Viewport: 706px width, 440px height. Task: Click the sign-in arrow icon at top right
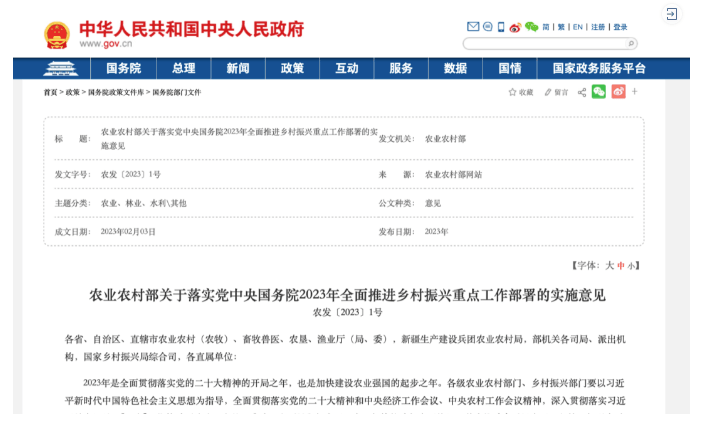(671, 14)
